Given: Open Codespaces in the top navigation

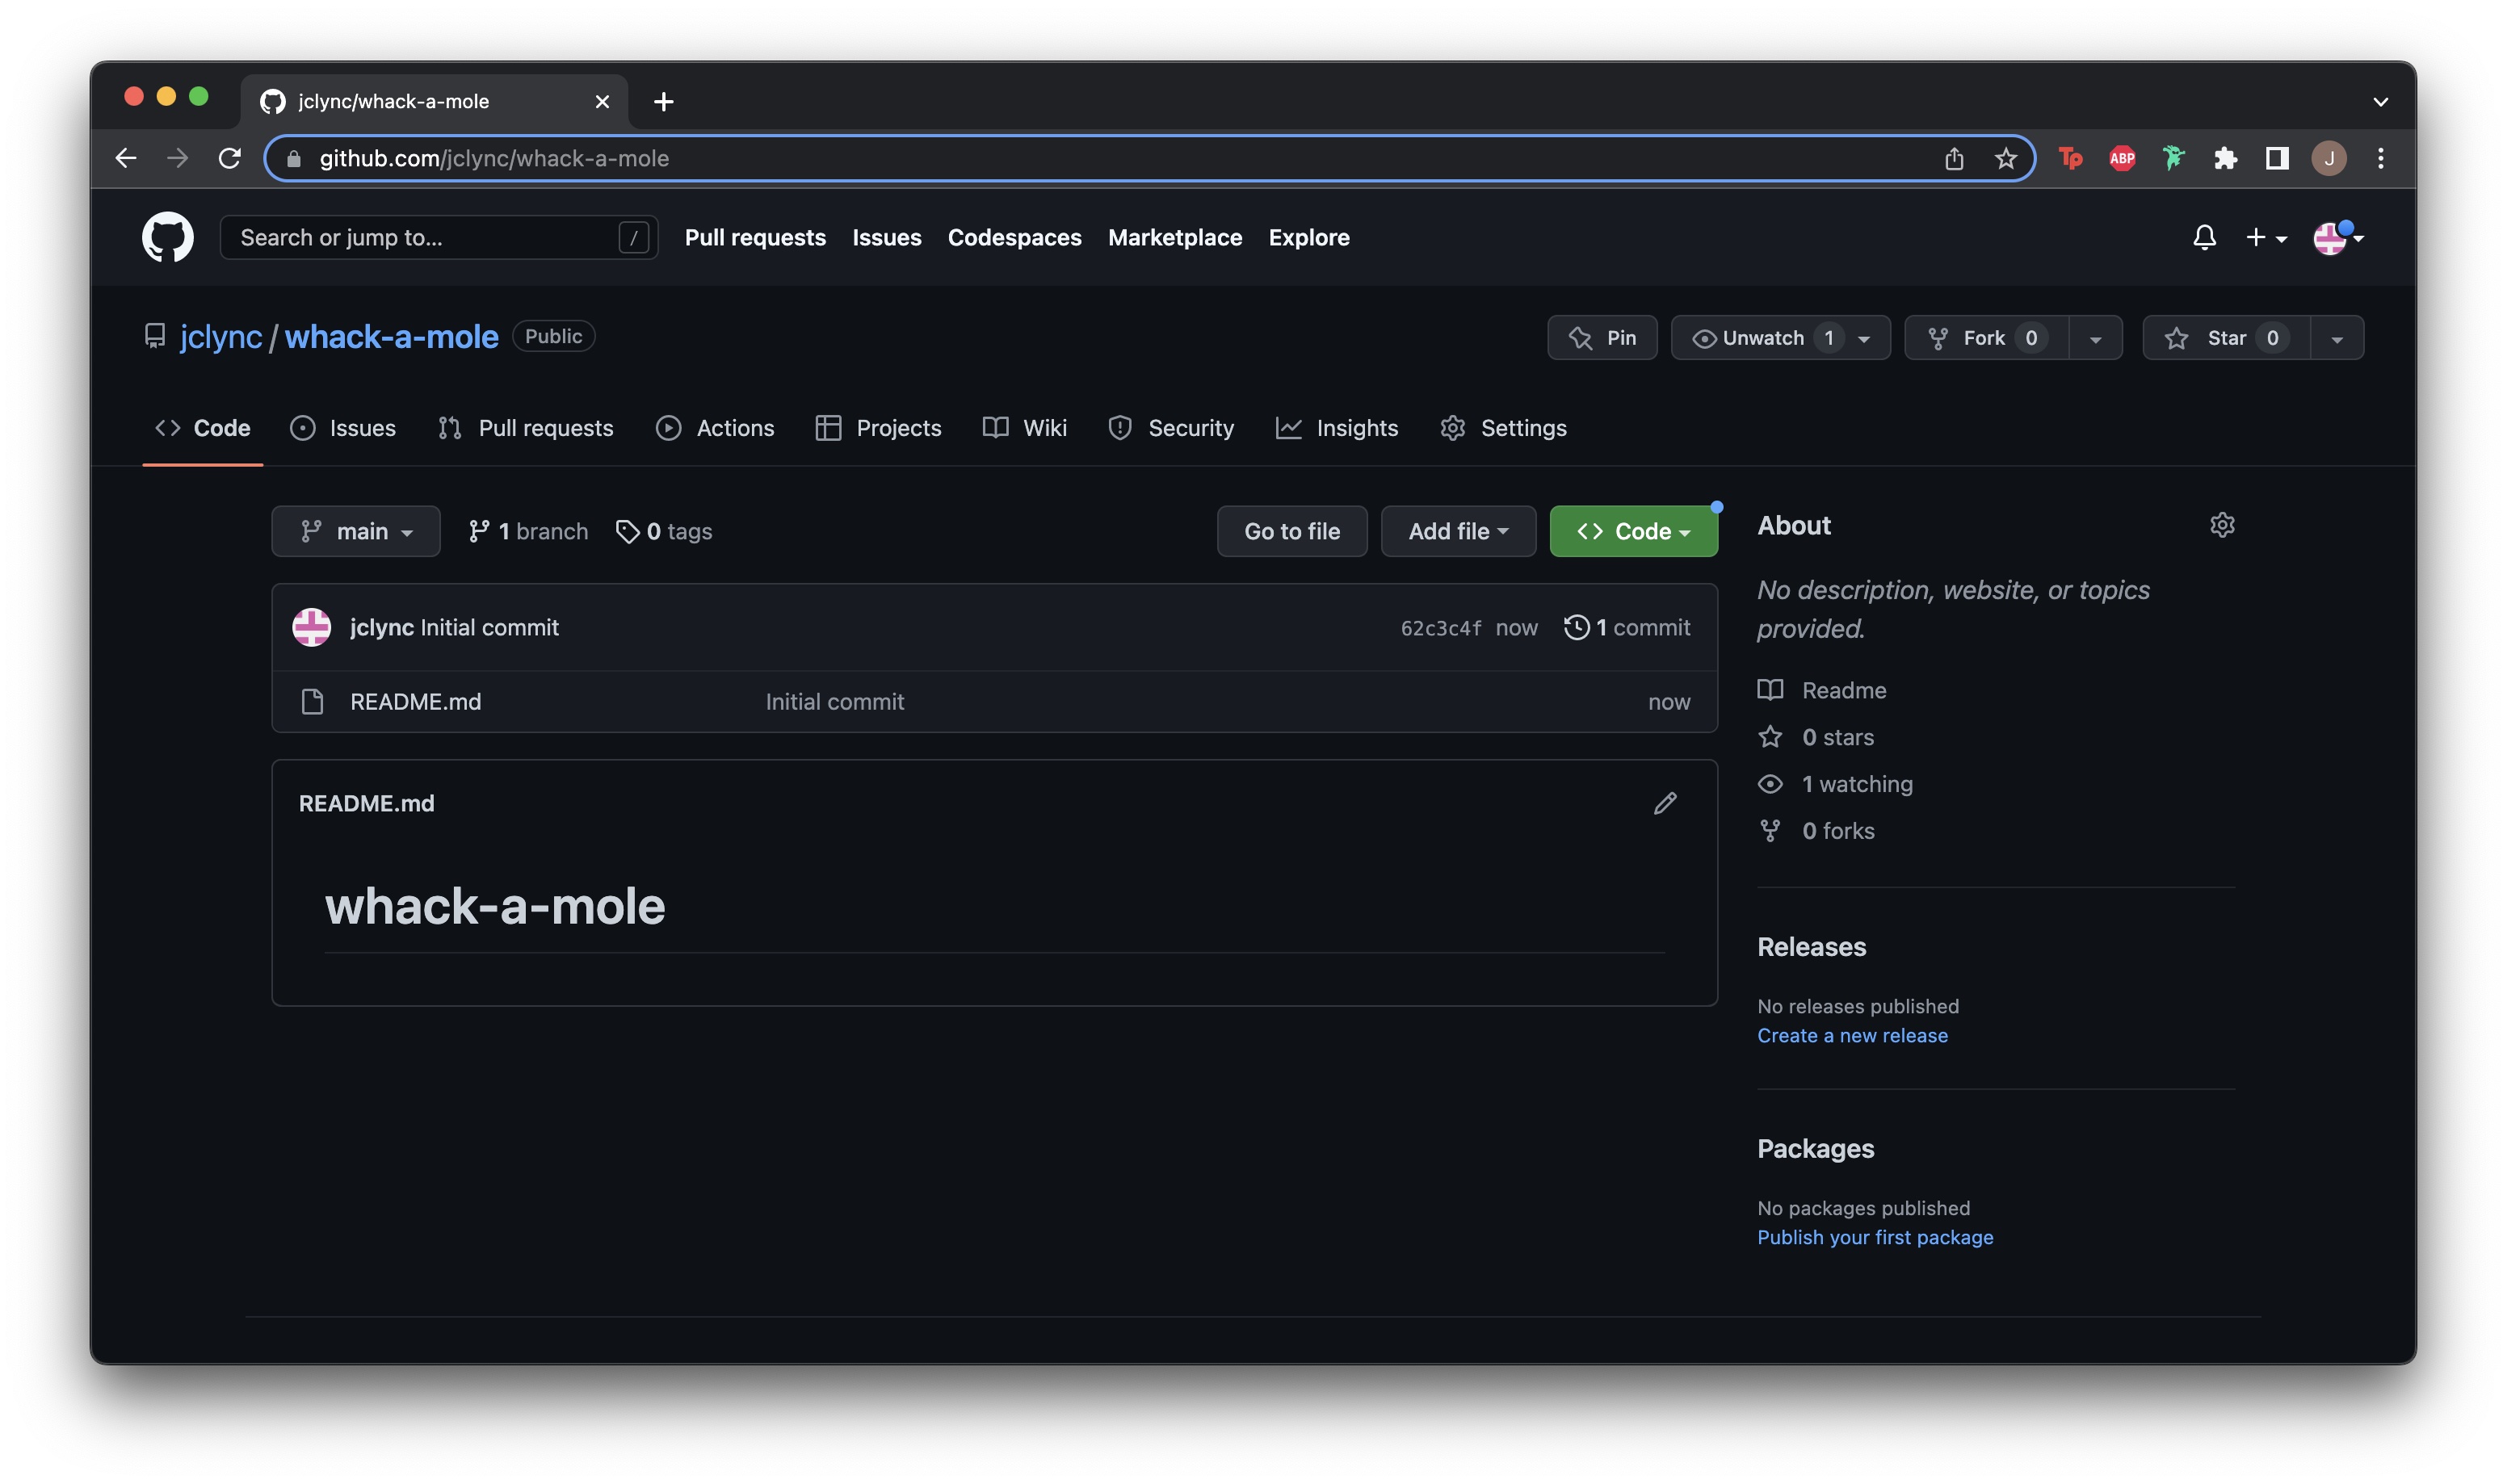Looking at the screenshot, I should pos(1014,237).
